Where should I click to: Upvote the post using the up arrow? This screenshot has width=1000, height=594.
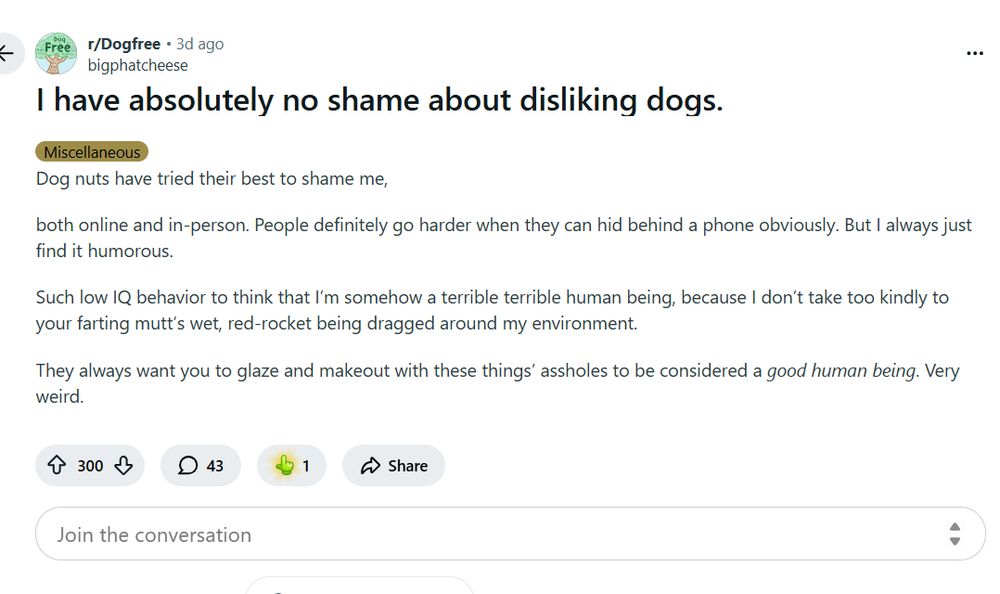(59, 465)
